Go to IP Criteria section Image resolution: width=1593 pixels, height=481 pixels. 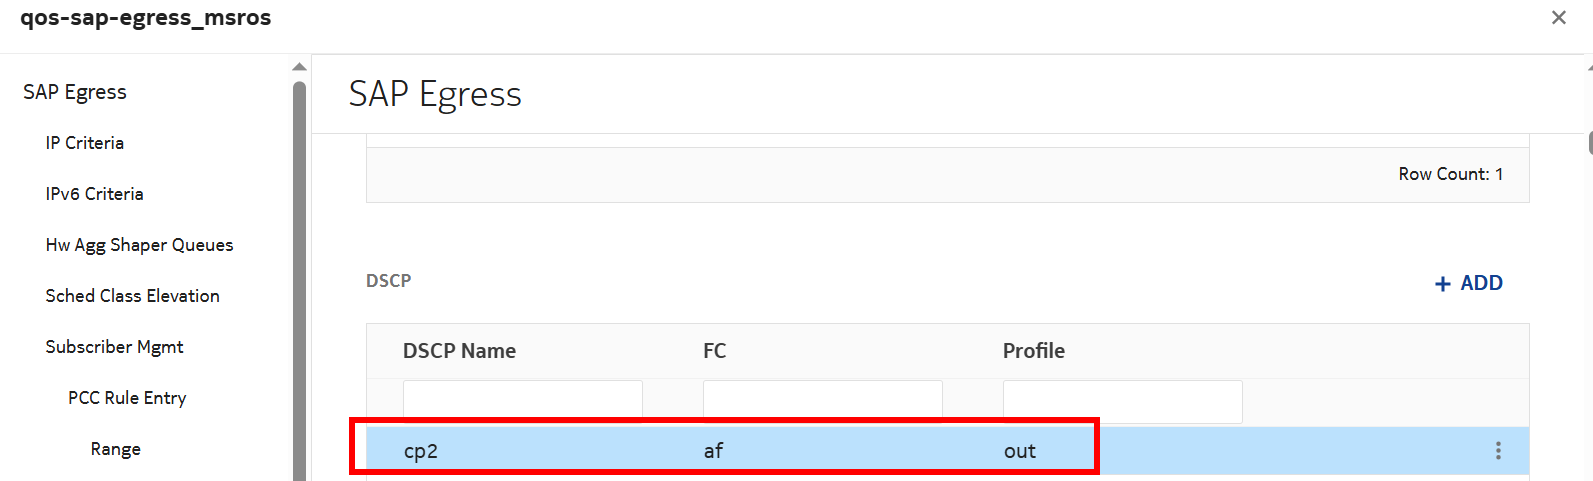pyautogui.click(x=85, y=143)
